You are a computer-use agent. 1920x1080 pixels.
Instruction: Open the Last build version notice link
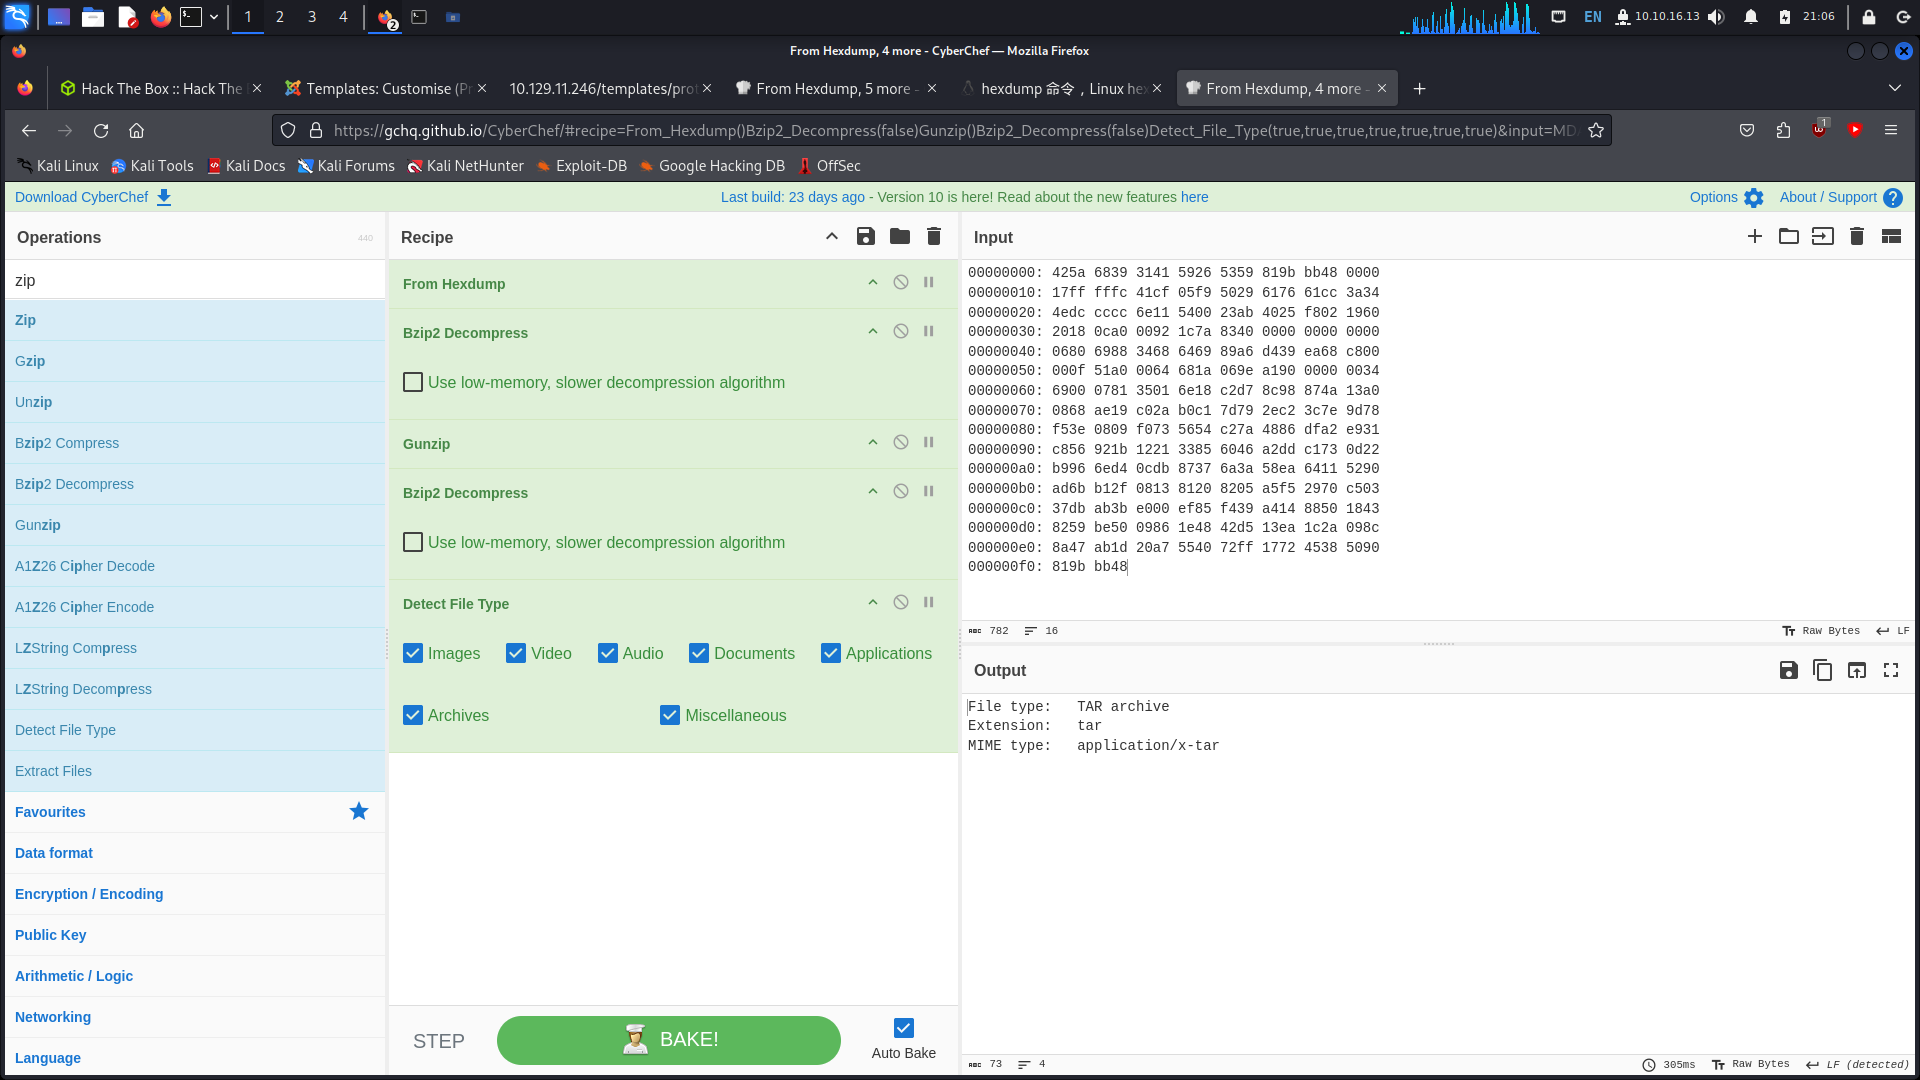(x=964, y=198)
